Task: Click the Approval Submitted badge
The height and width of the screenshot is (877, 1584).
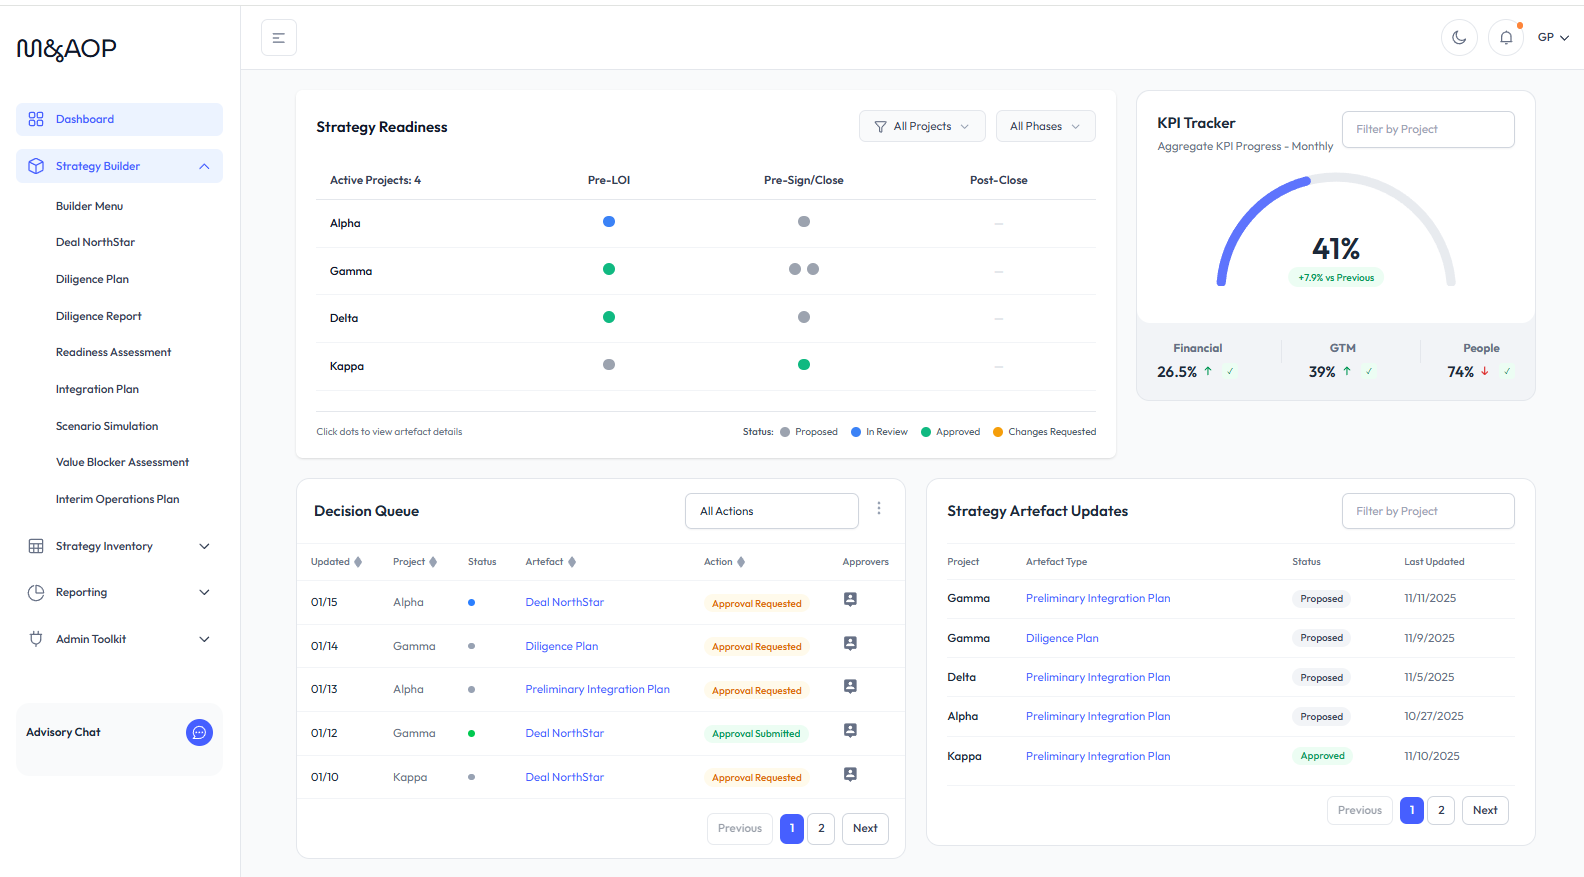Action: [x=756, y=734]
